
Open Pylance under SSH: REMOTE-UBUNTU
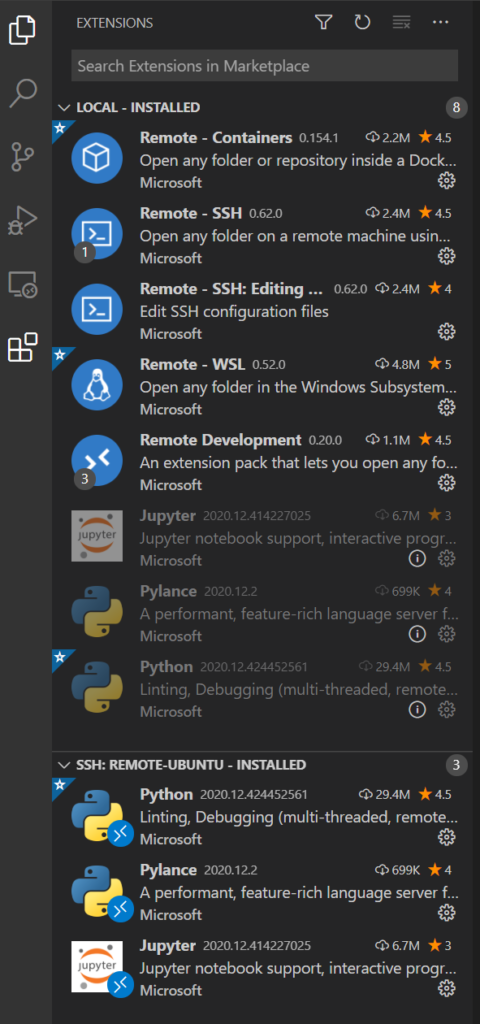click(x=168, y=870)
